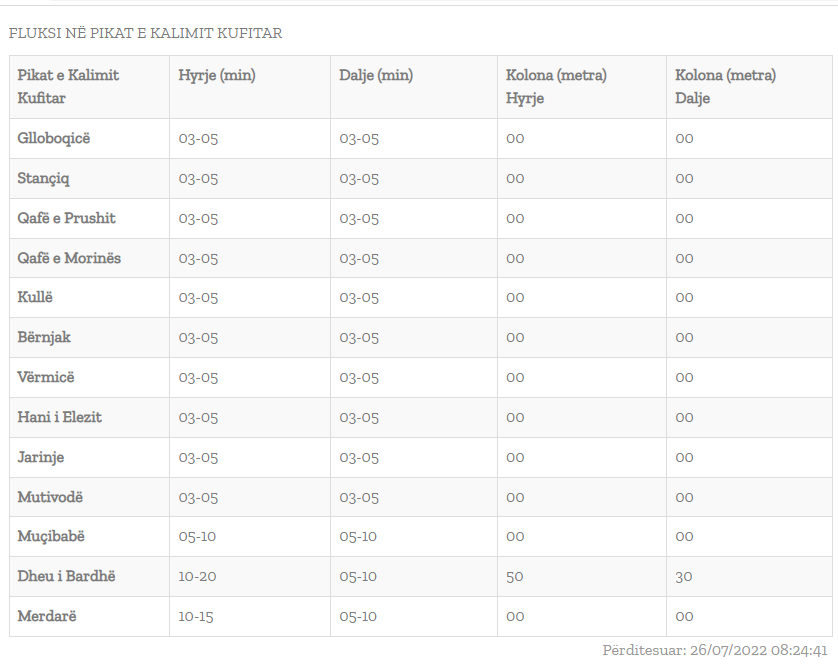The image size is (838, 672).
Task: Select the Bërnjak row label
Action: 44,338
